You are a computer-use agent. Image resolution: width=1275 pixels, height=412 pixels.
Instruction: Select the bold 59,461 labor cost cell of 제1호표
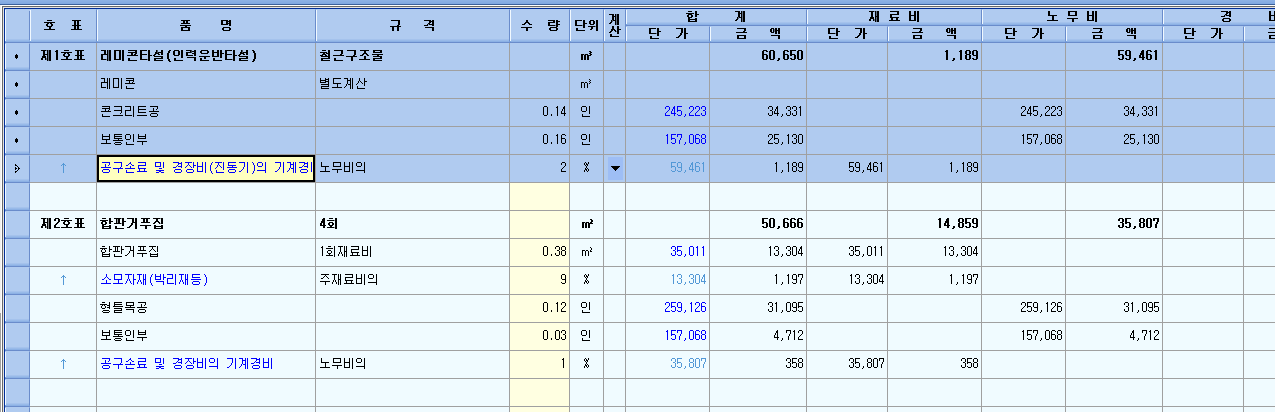[1114, 56]
